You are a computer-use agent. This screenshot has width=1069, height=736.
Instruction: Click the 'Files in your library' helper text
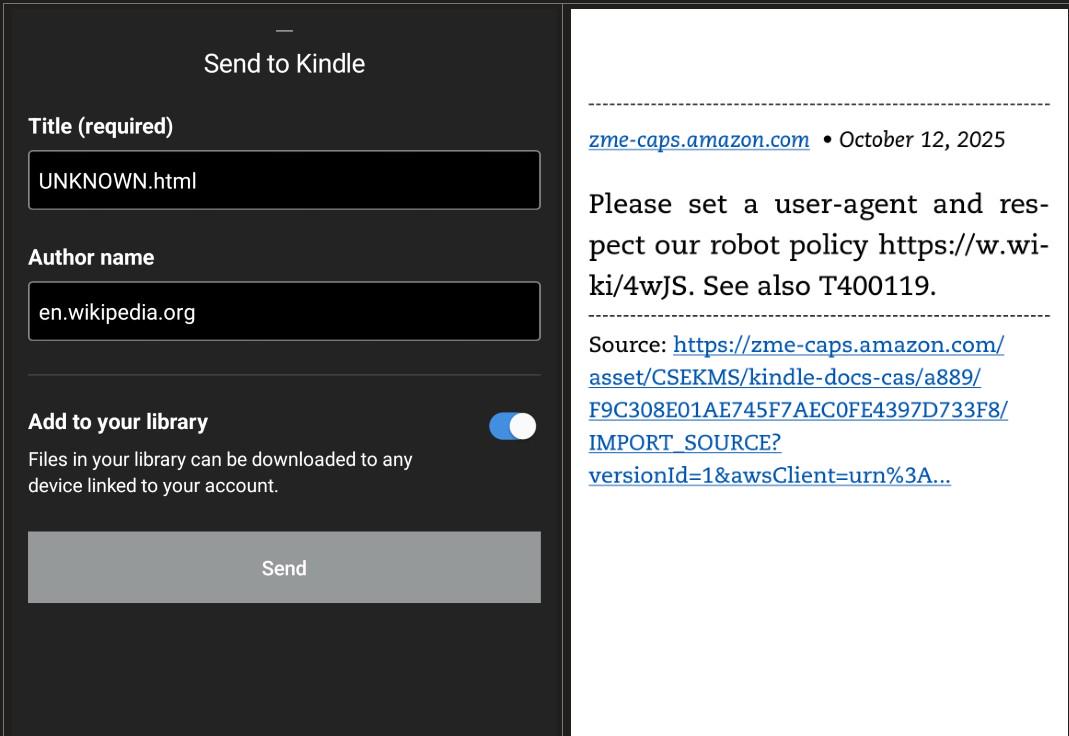(220, 473)
